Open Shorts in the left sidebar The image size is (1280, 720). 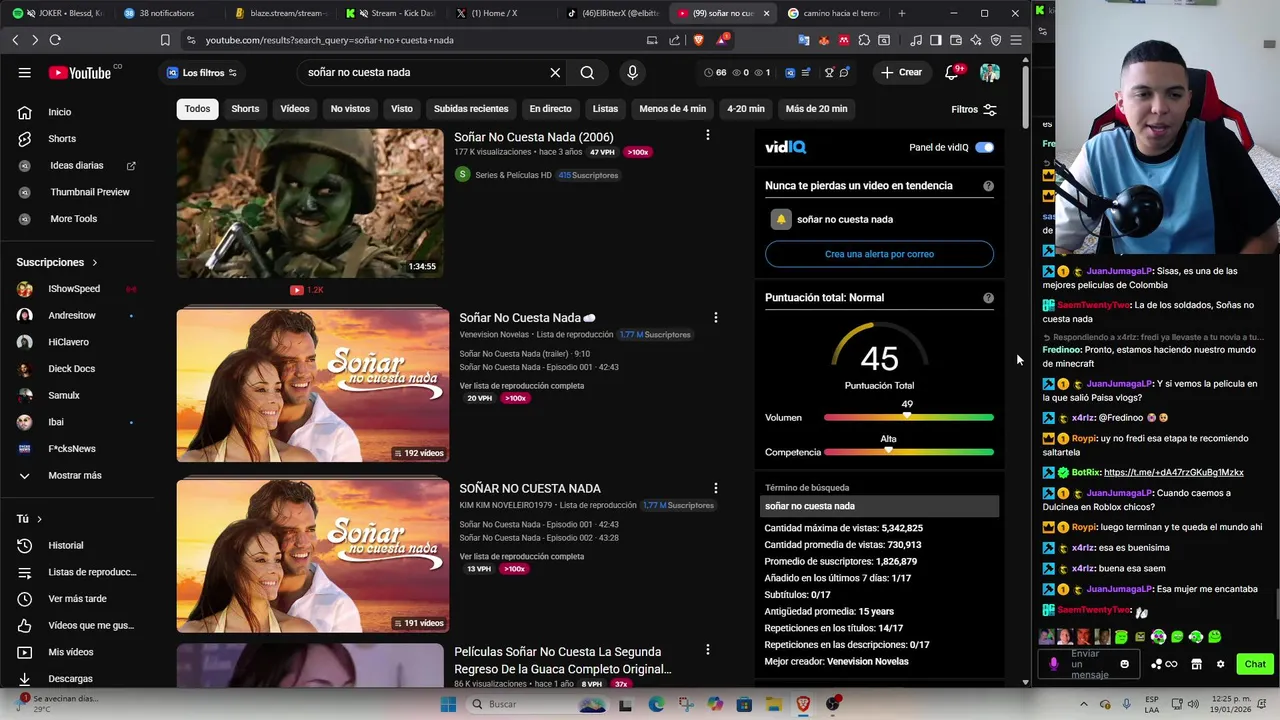point(62,139)
